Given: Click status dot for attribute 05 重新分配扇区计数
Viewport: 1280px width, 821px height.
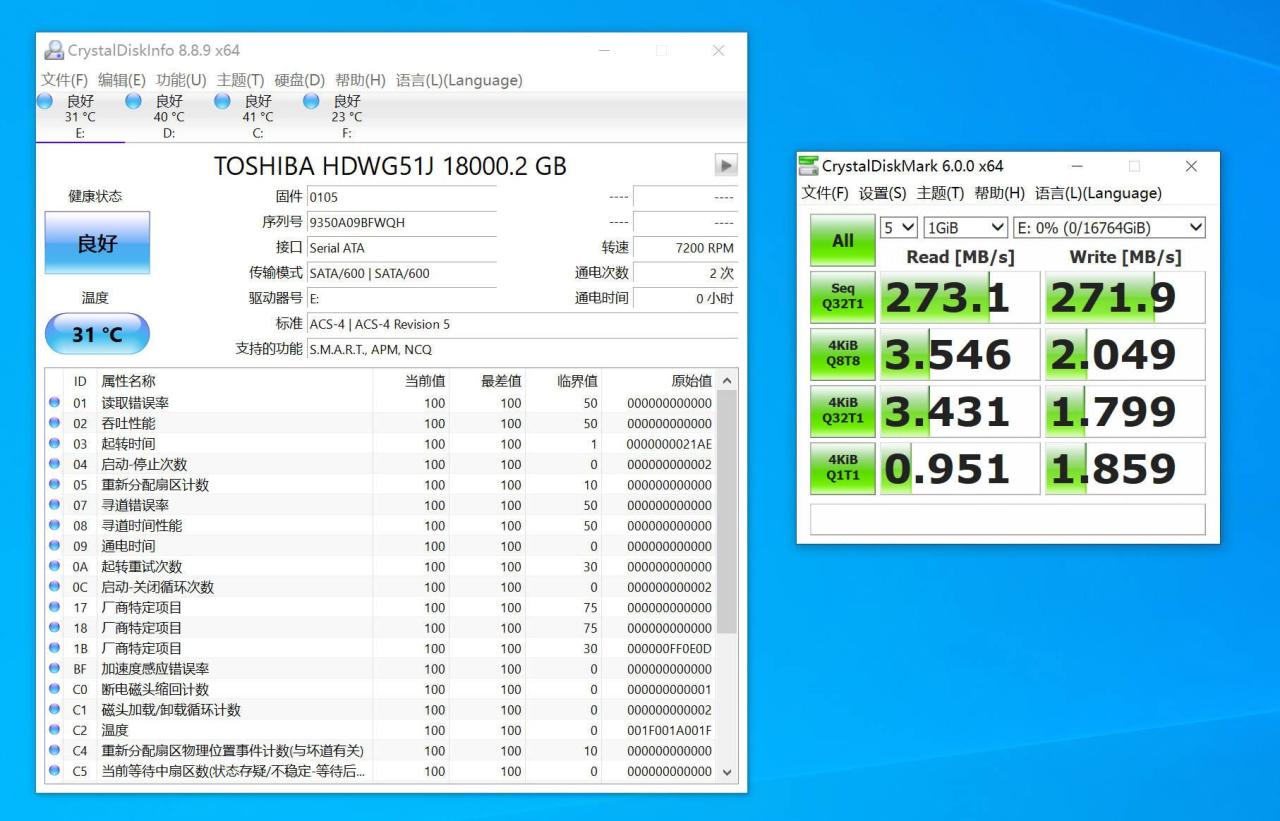Looking at the screenshot, I should coord(54,485).
